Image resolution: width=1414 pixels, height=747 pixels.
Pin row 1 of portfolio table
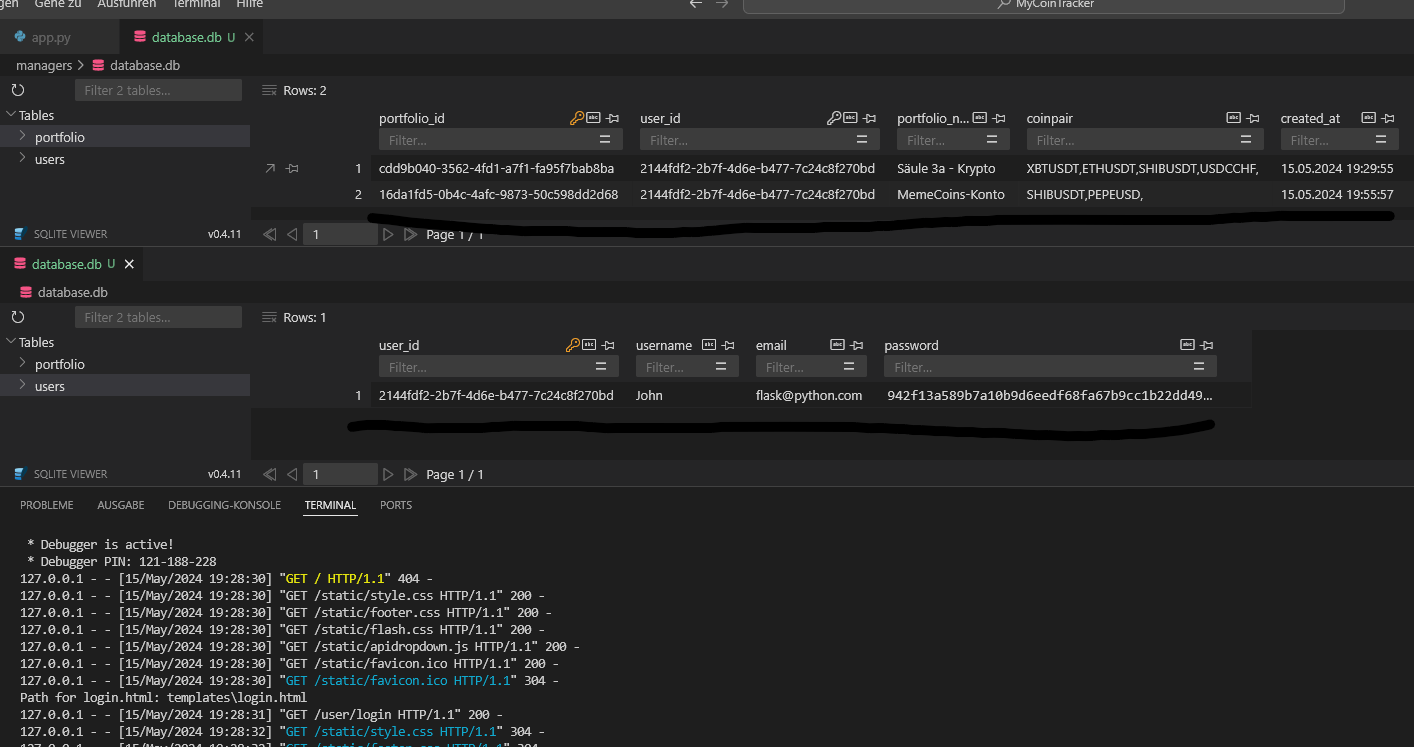[292, 169]
